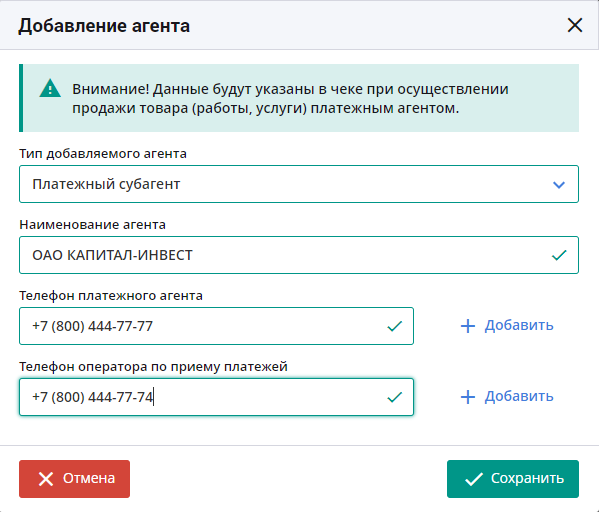This screenshot has height=512, width=599.
Task: Save the agent with Сохранить button
Action: click(513, 479)
